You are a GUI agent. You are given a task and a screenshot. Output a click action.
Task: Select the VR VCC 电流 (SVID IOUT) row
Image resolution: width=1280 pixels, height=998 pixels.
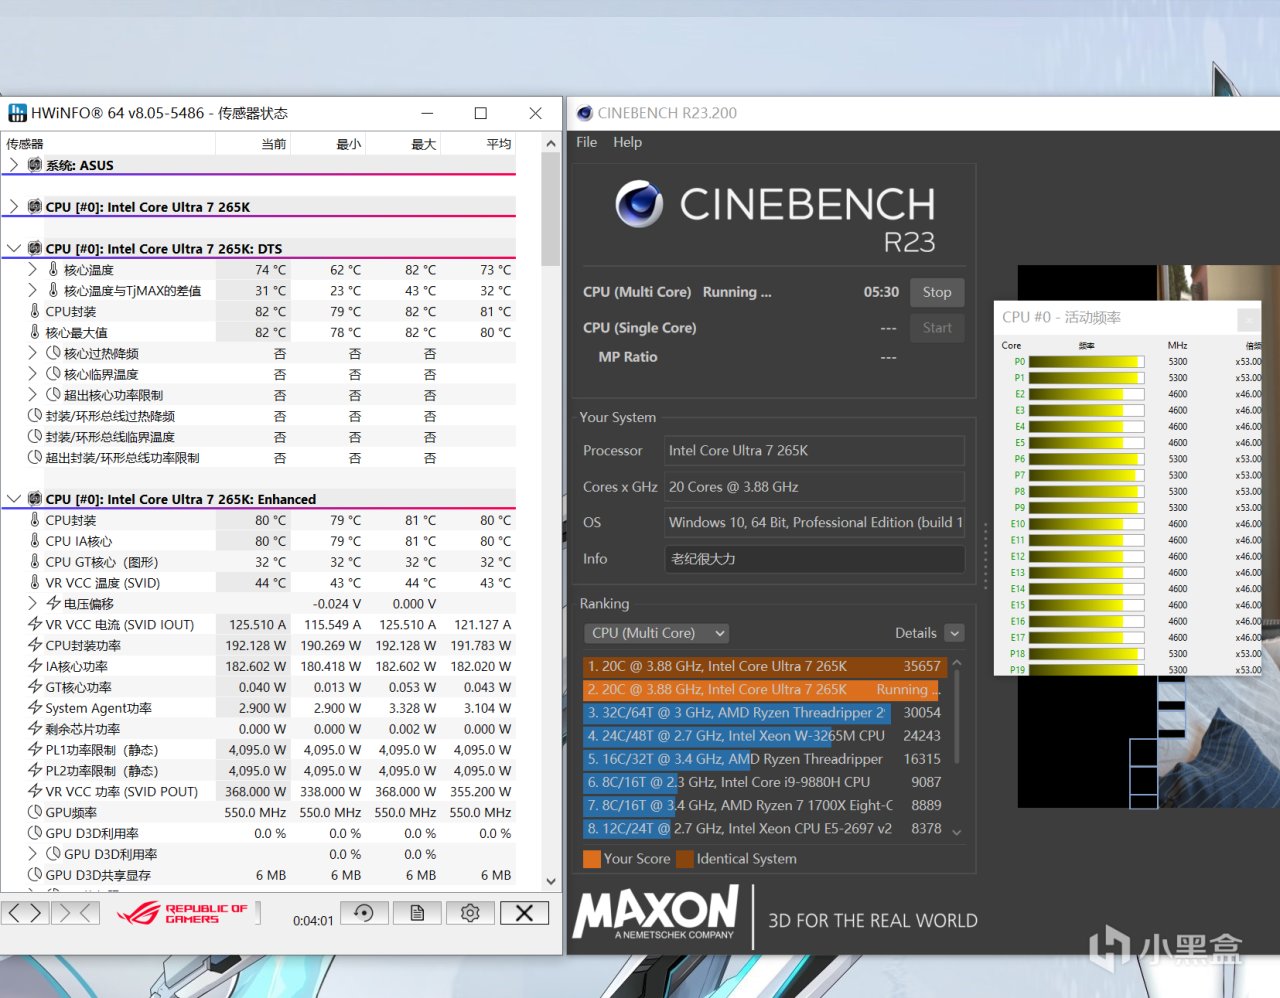[x=259, y=625]
